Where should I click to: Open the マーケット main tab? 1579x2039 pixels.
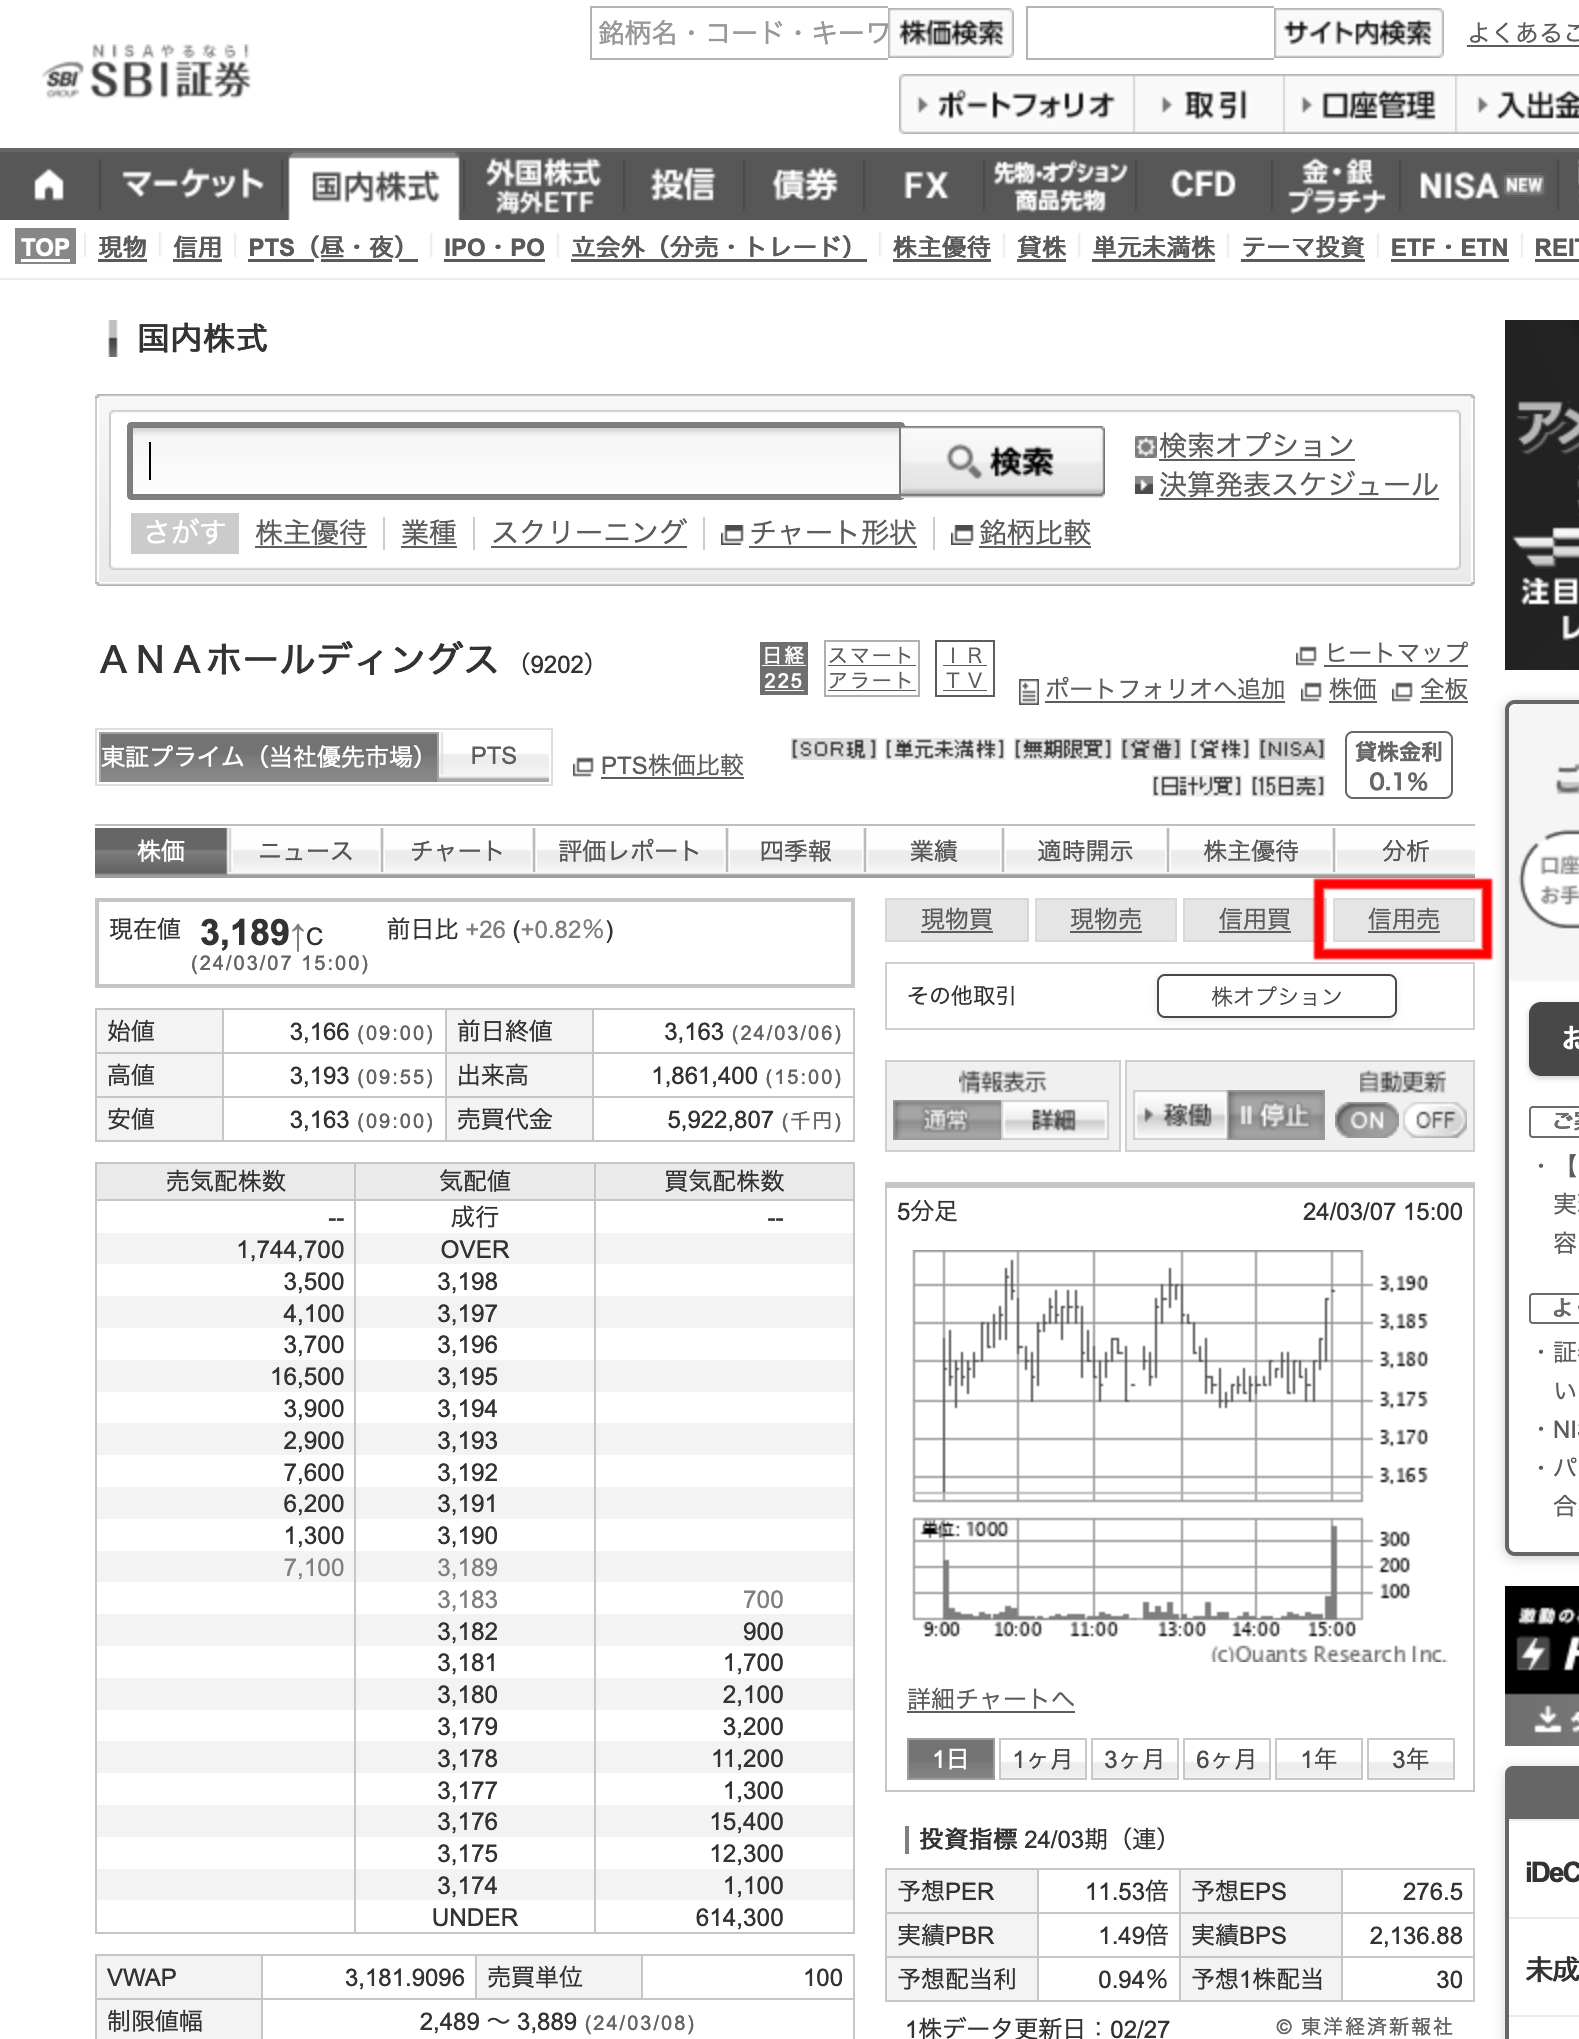[193, 185]
